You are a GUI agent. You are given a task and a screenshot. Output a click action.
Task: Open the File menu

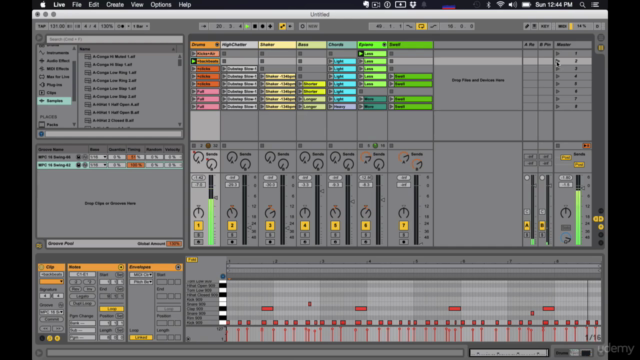pyautogui.click(x=77, y=5)
